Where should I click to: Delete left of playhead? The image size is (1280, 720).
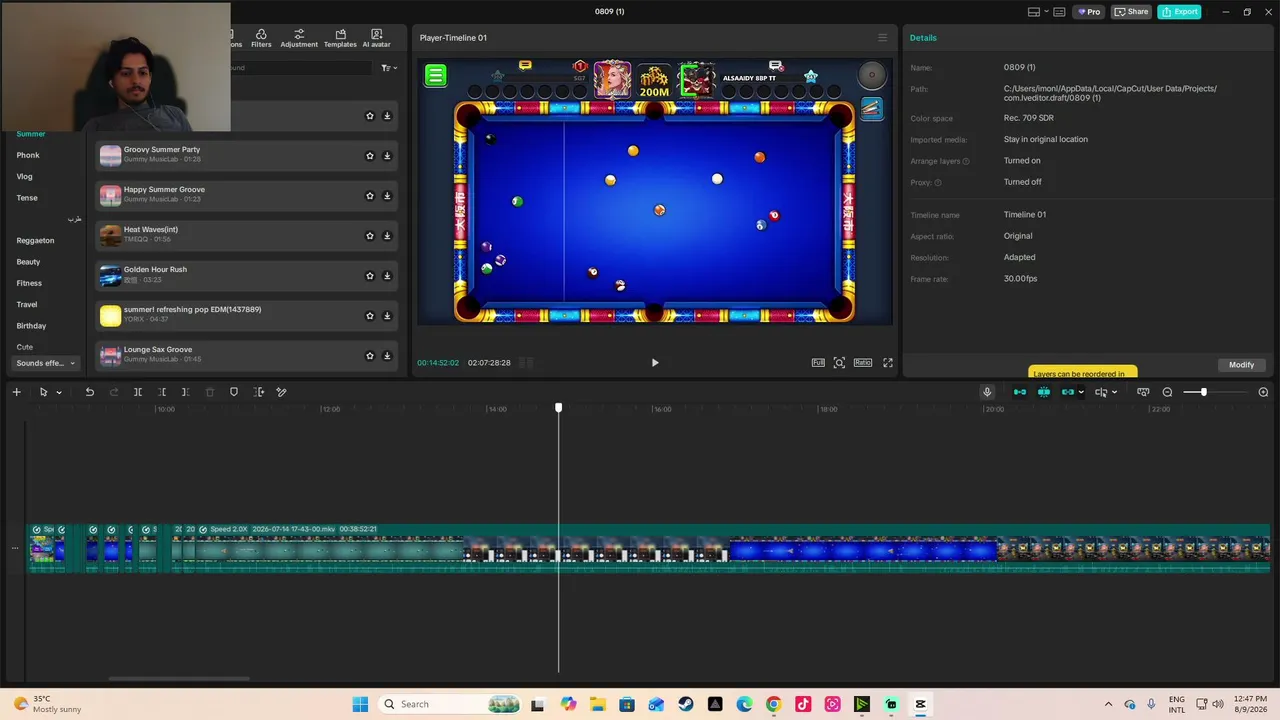(x=162, y=392)
